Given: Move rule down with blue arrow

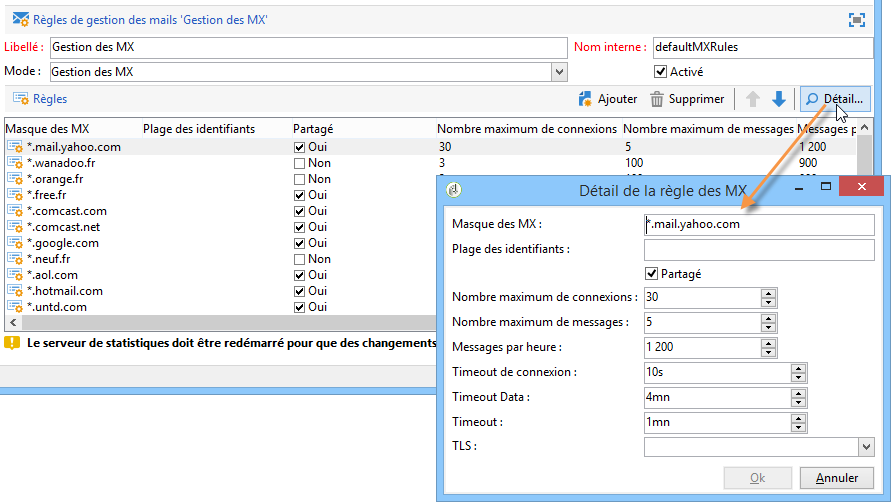Looking at the screenshot, I should (778, 99).
